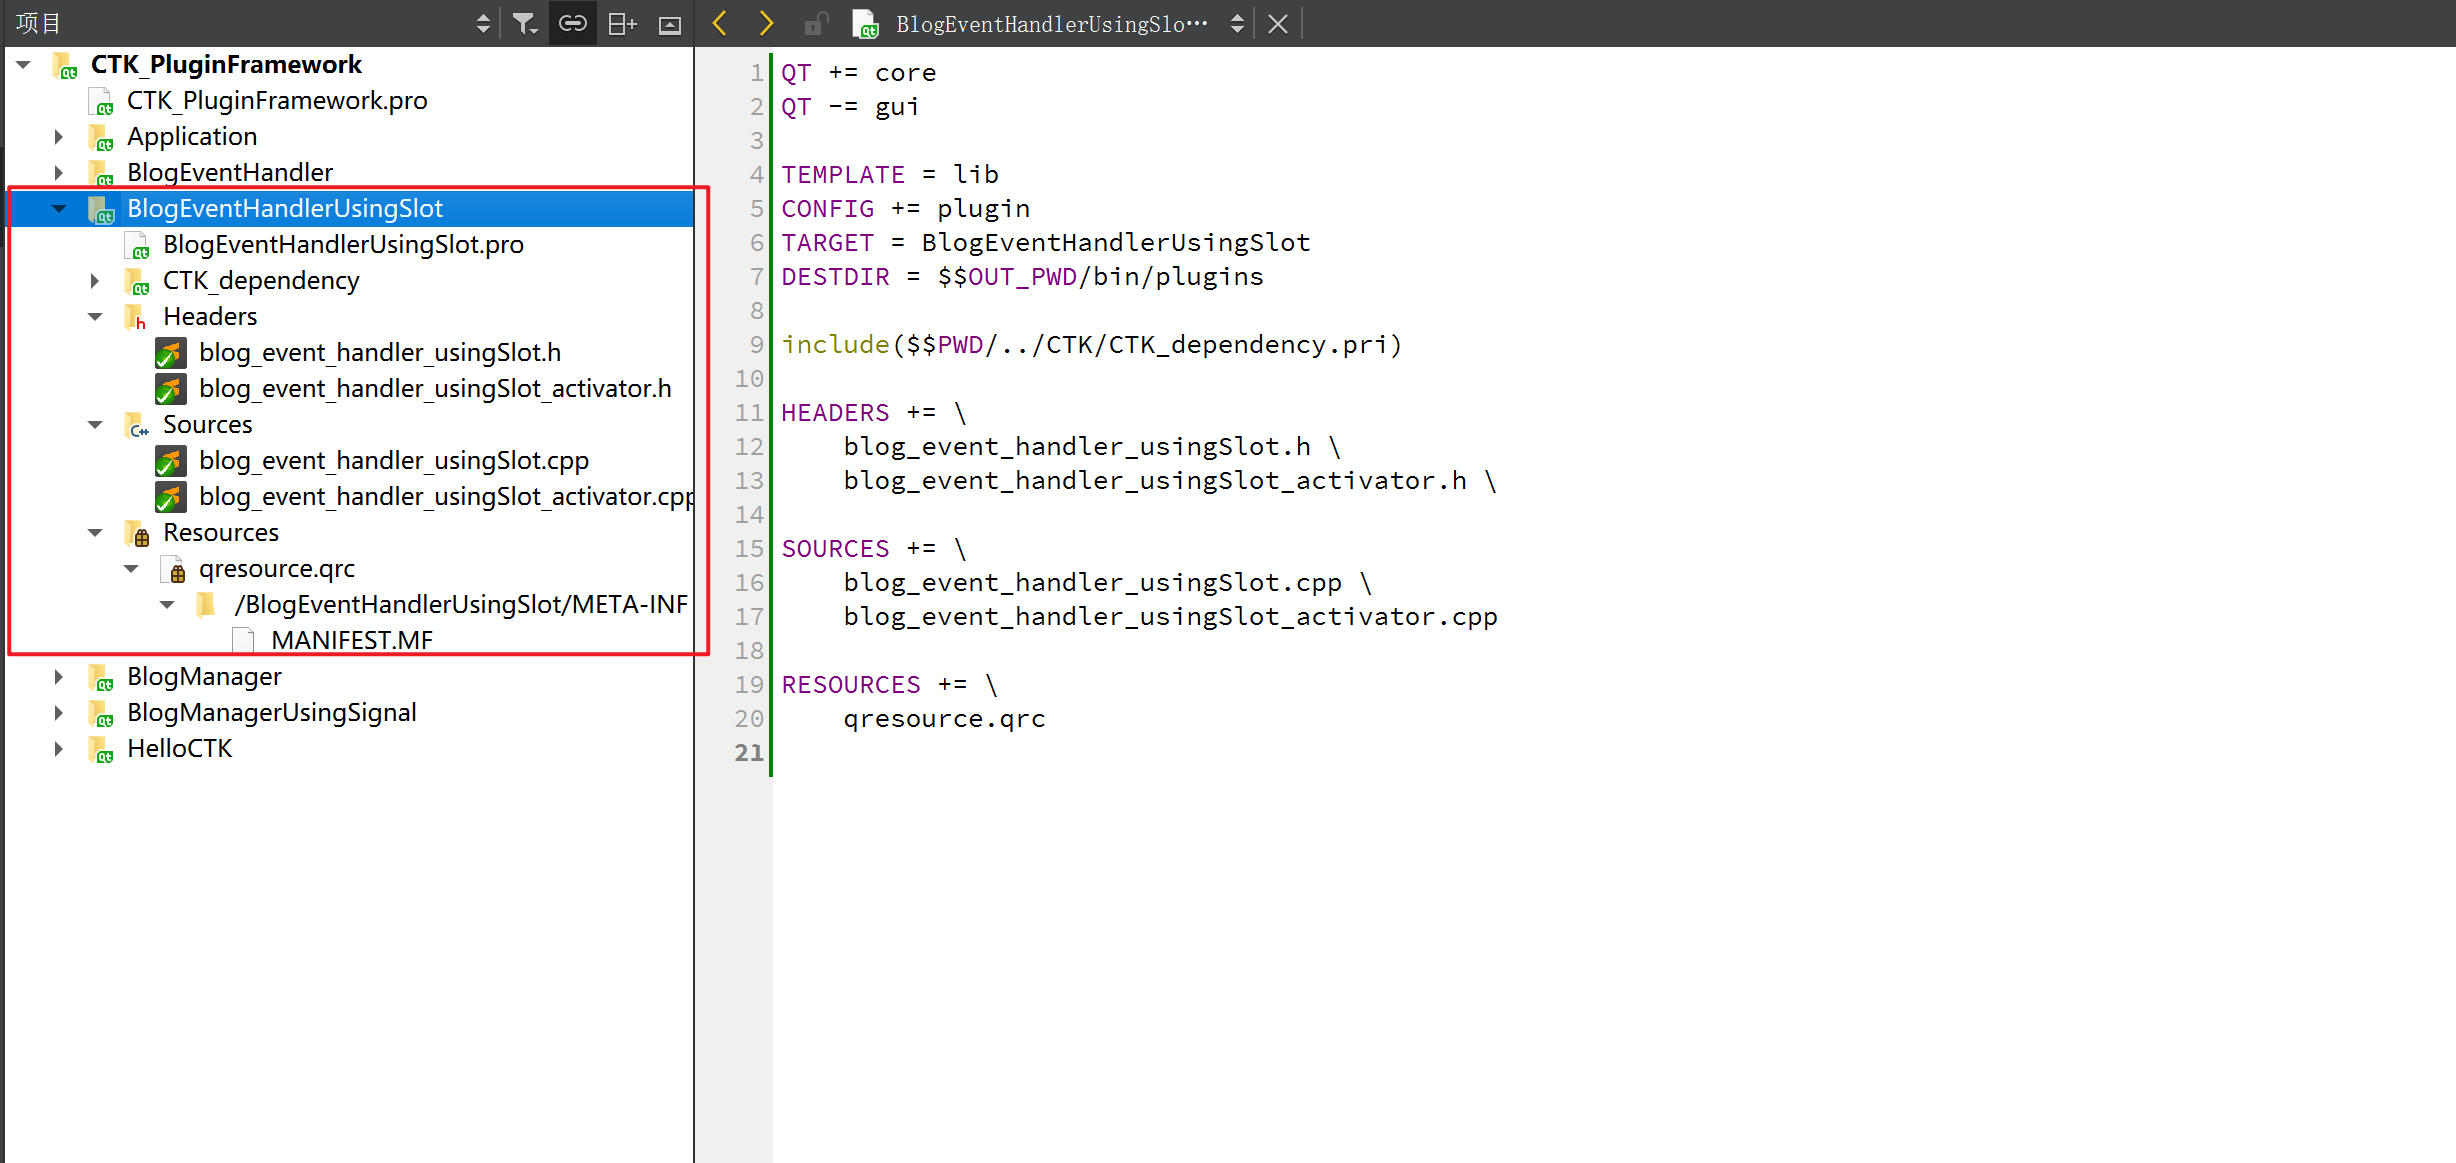Screen dimensions: 2456x1163
Task: Expand the Application subproject
Action: pyautogui.click(x=59, y=137)
